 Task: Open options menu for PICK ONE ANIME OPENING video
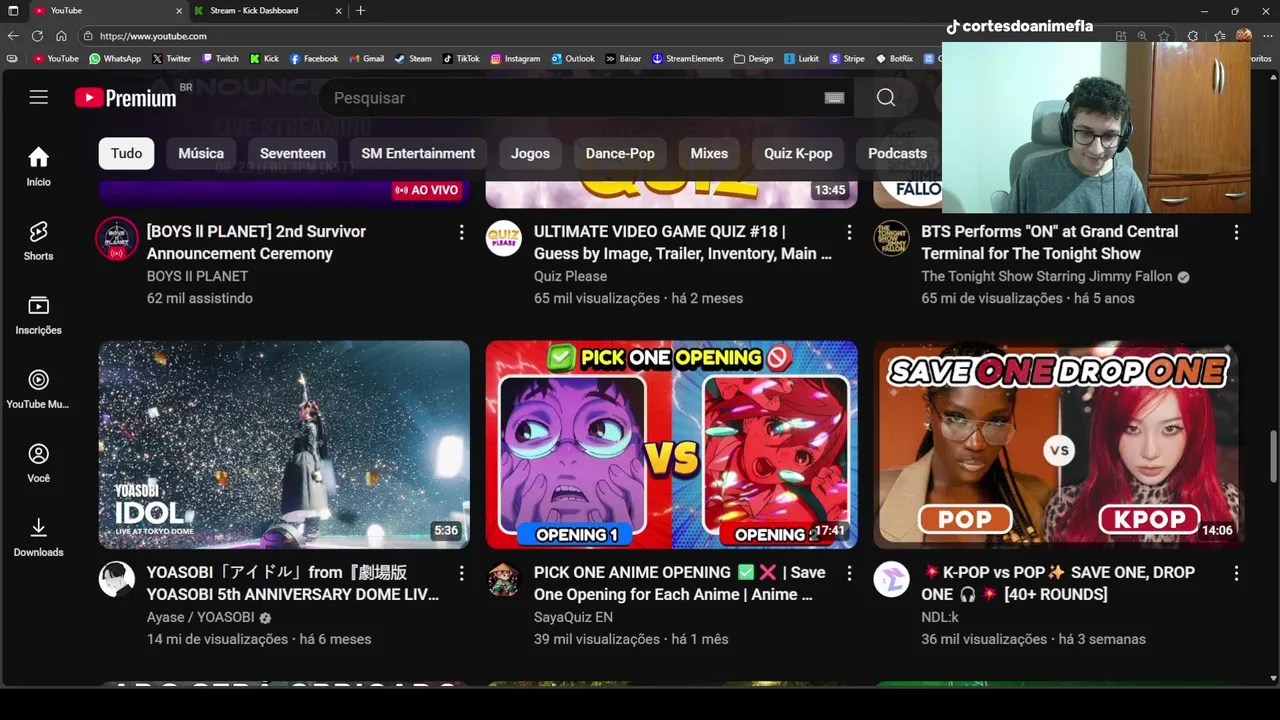(x=849, y=573)
